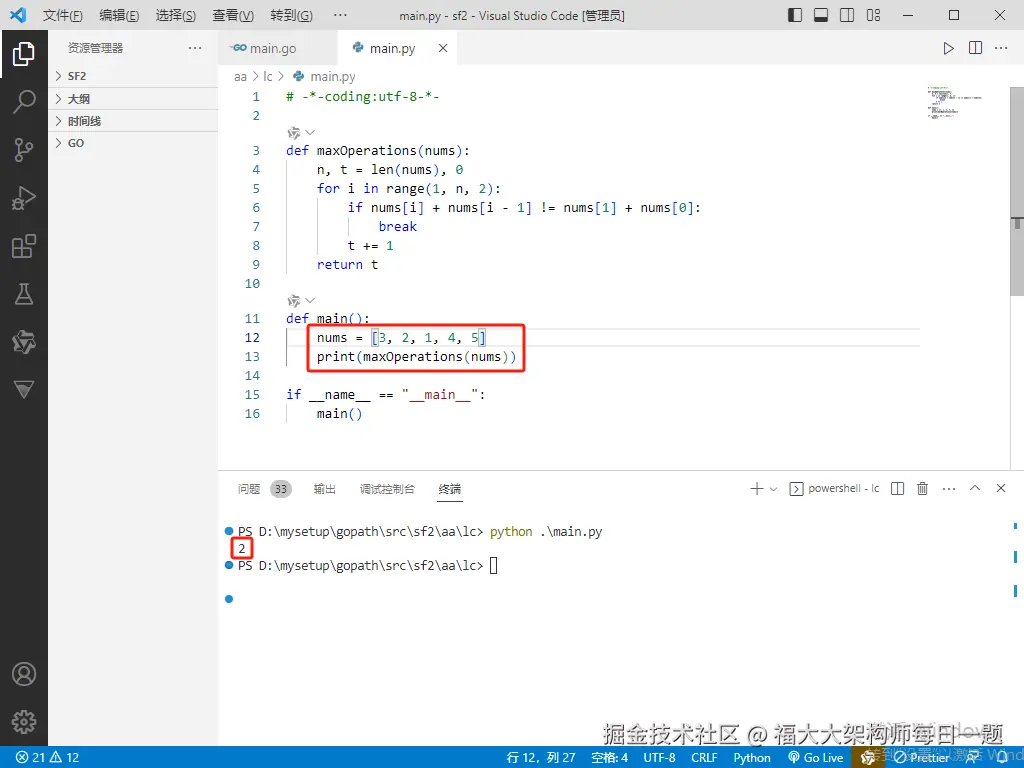Create new terminal with plus icon

tap(756, 488)
